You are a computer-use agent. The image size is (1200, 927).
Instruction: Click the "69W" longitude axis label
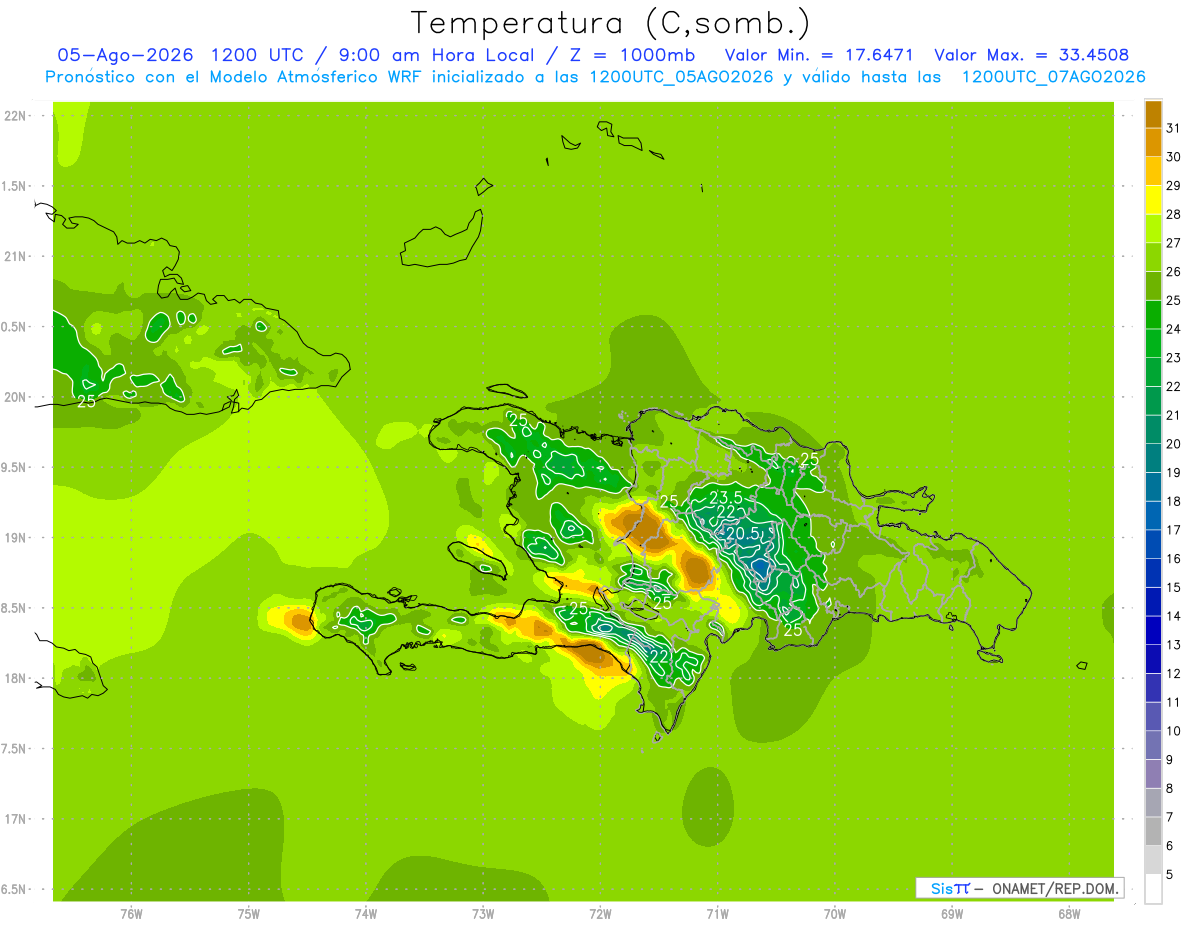(952, 914)
